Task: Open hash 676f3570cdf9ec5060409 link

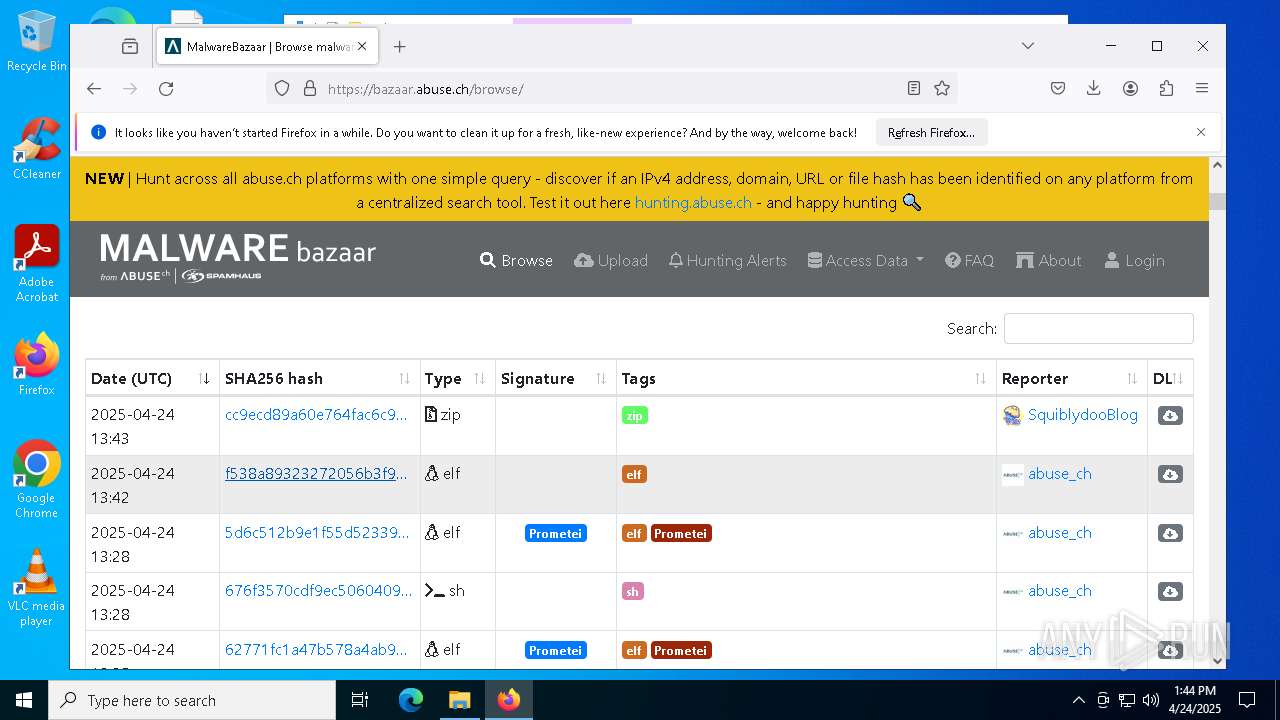Action: (x=318, y=590)
